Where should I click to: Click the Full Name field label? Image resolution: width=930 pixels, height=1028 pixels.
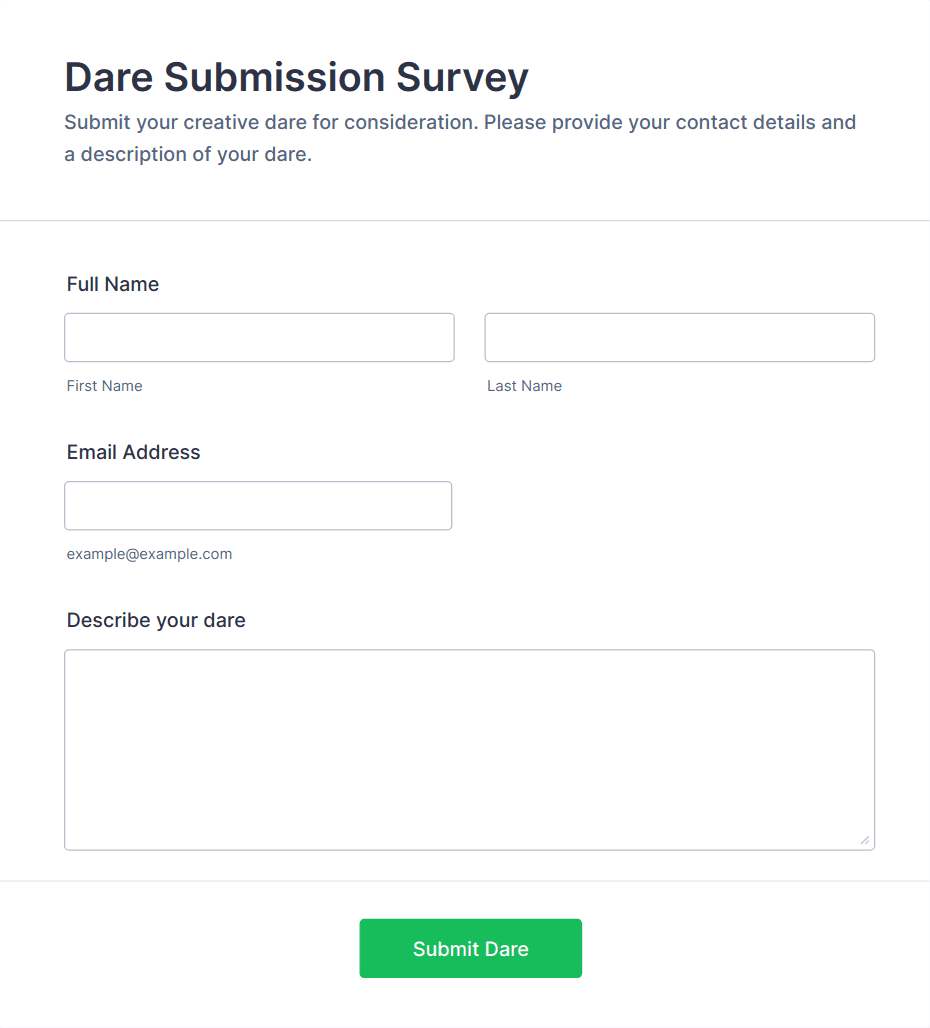tap(113, 284)
